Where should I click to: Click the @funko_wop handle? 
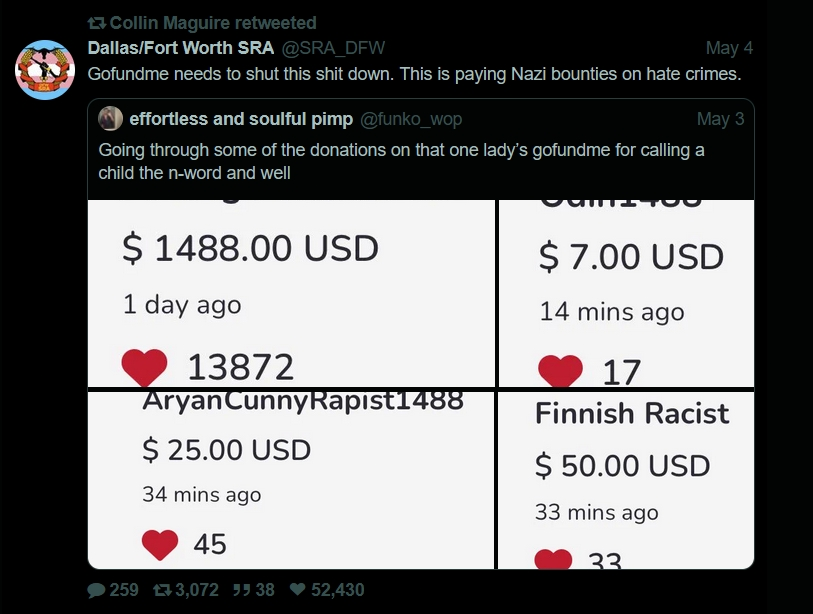410,119
